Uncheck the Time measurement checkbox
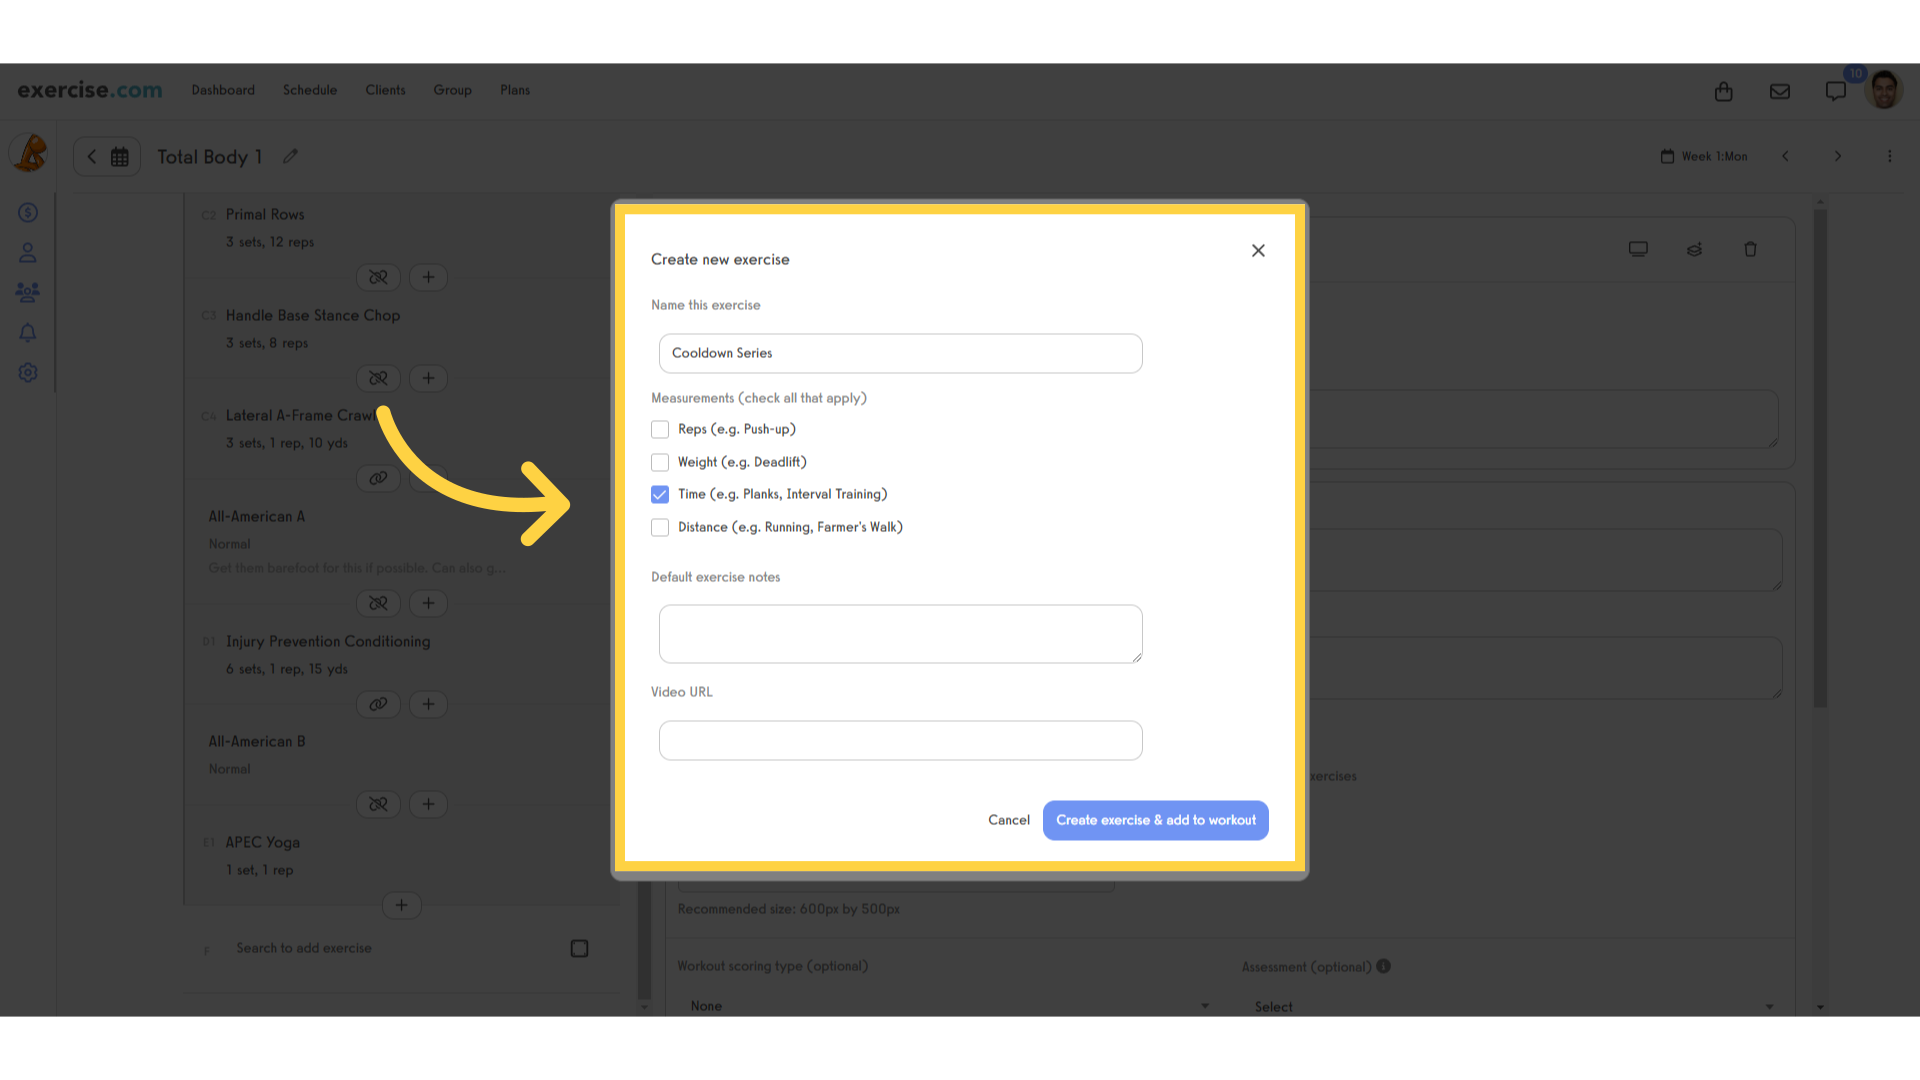Viewport: 1920px width, 1080px height. 660,495
